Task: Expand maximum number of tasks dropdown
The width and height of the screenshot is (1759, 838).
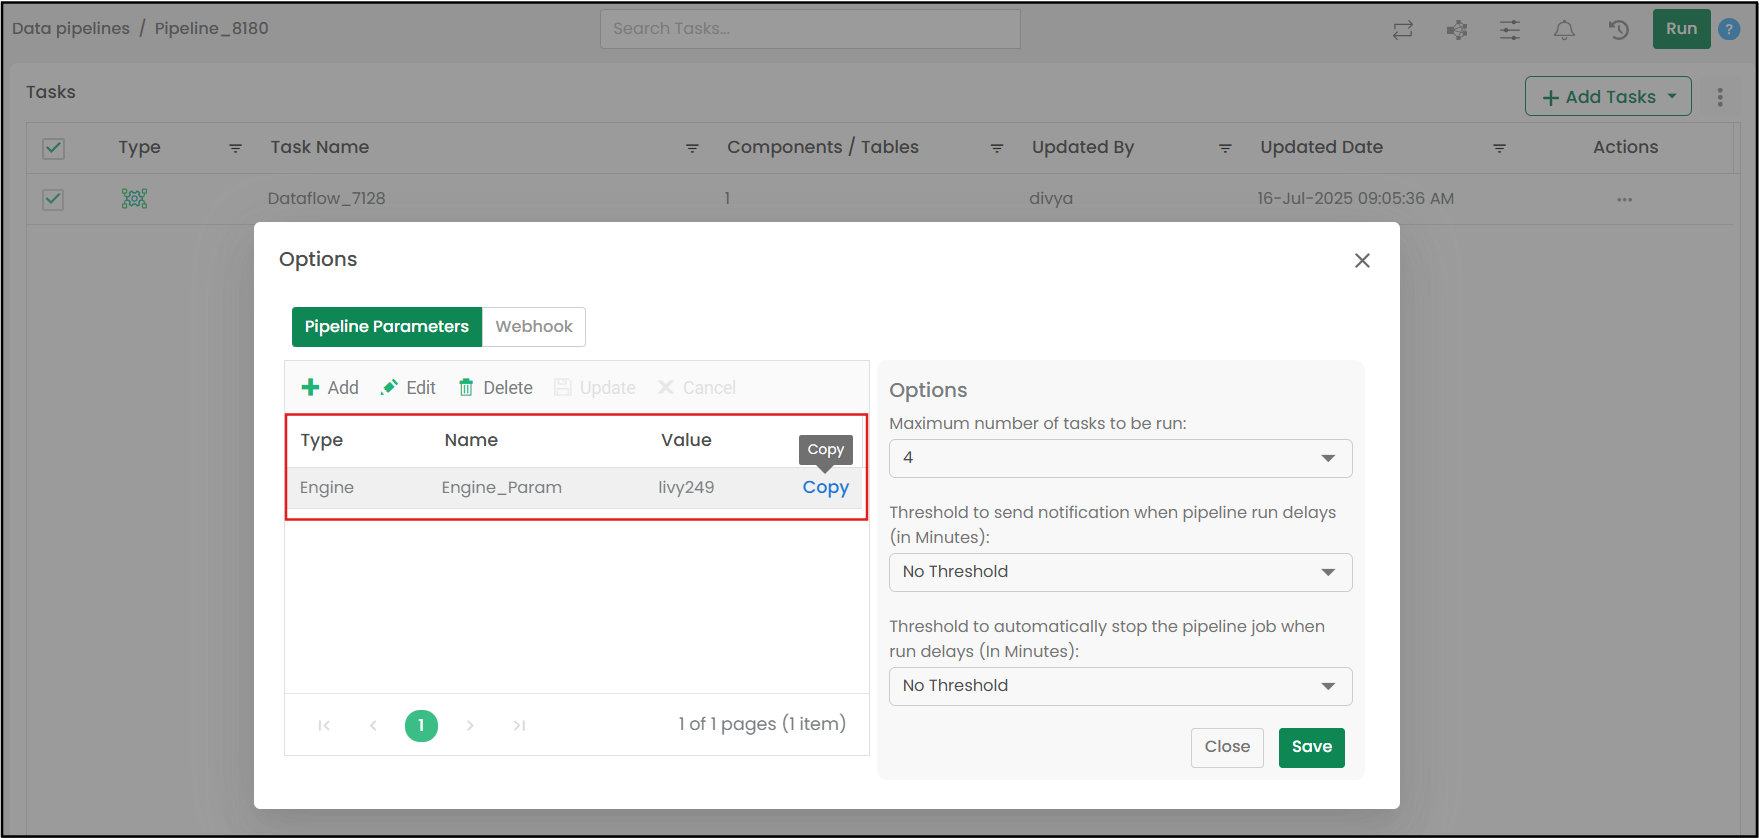Action: coord(1120,458)
